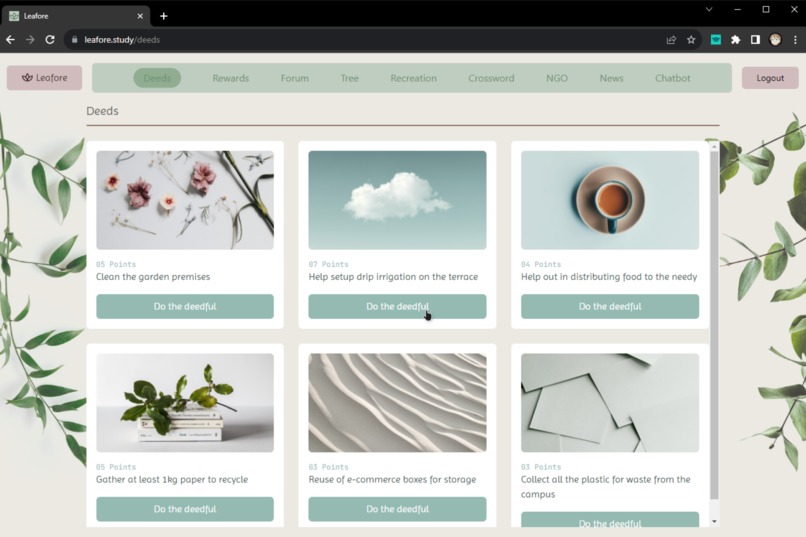Click Do the deedful for paper recycle
This screenshot has height=537, width=806.
point(185,509)
